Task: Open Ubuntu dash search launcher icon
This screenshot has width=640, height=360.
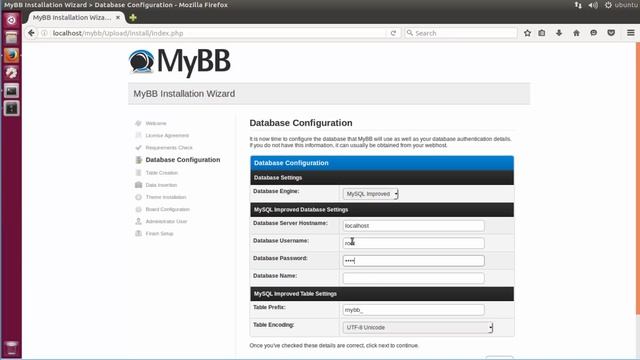Action: pyautogui.click(x=11, y=20)
